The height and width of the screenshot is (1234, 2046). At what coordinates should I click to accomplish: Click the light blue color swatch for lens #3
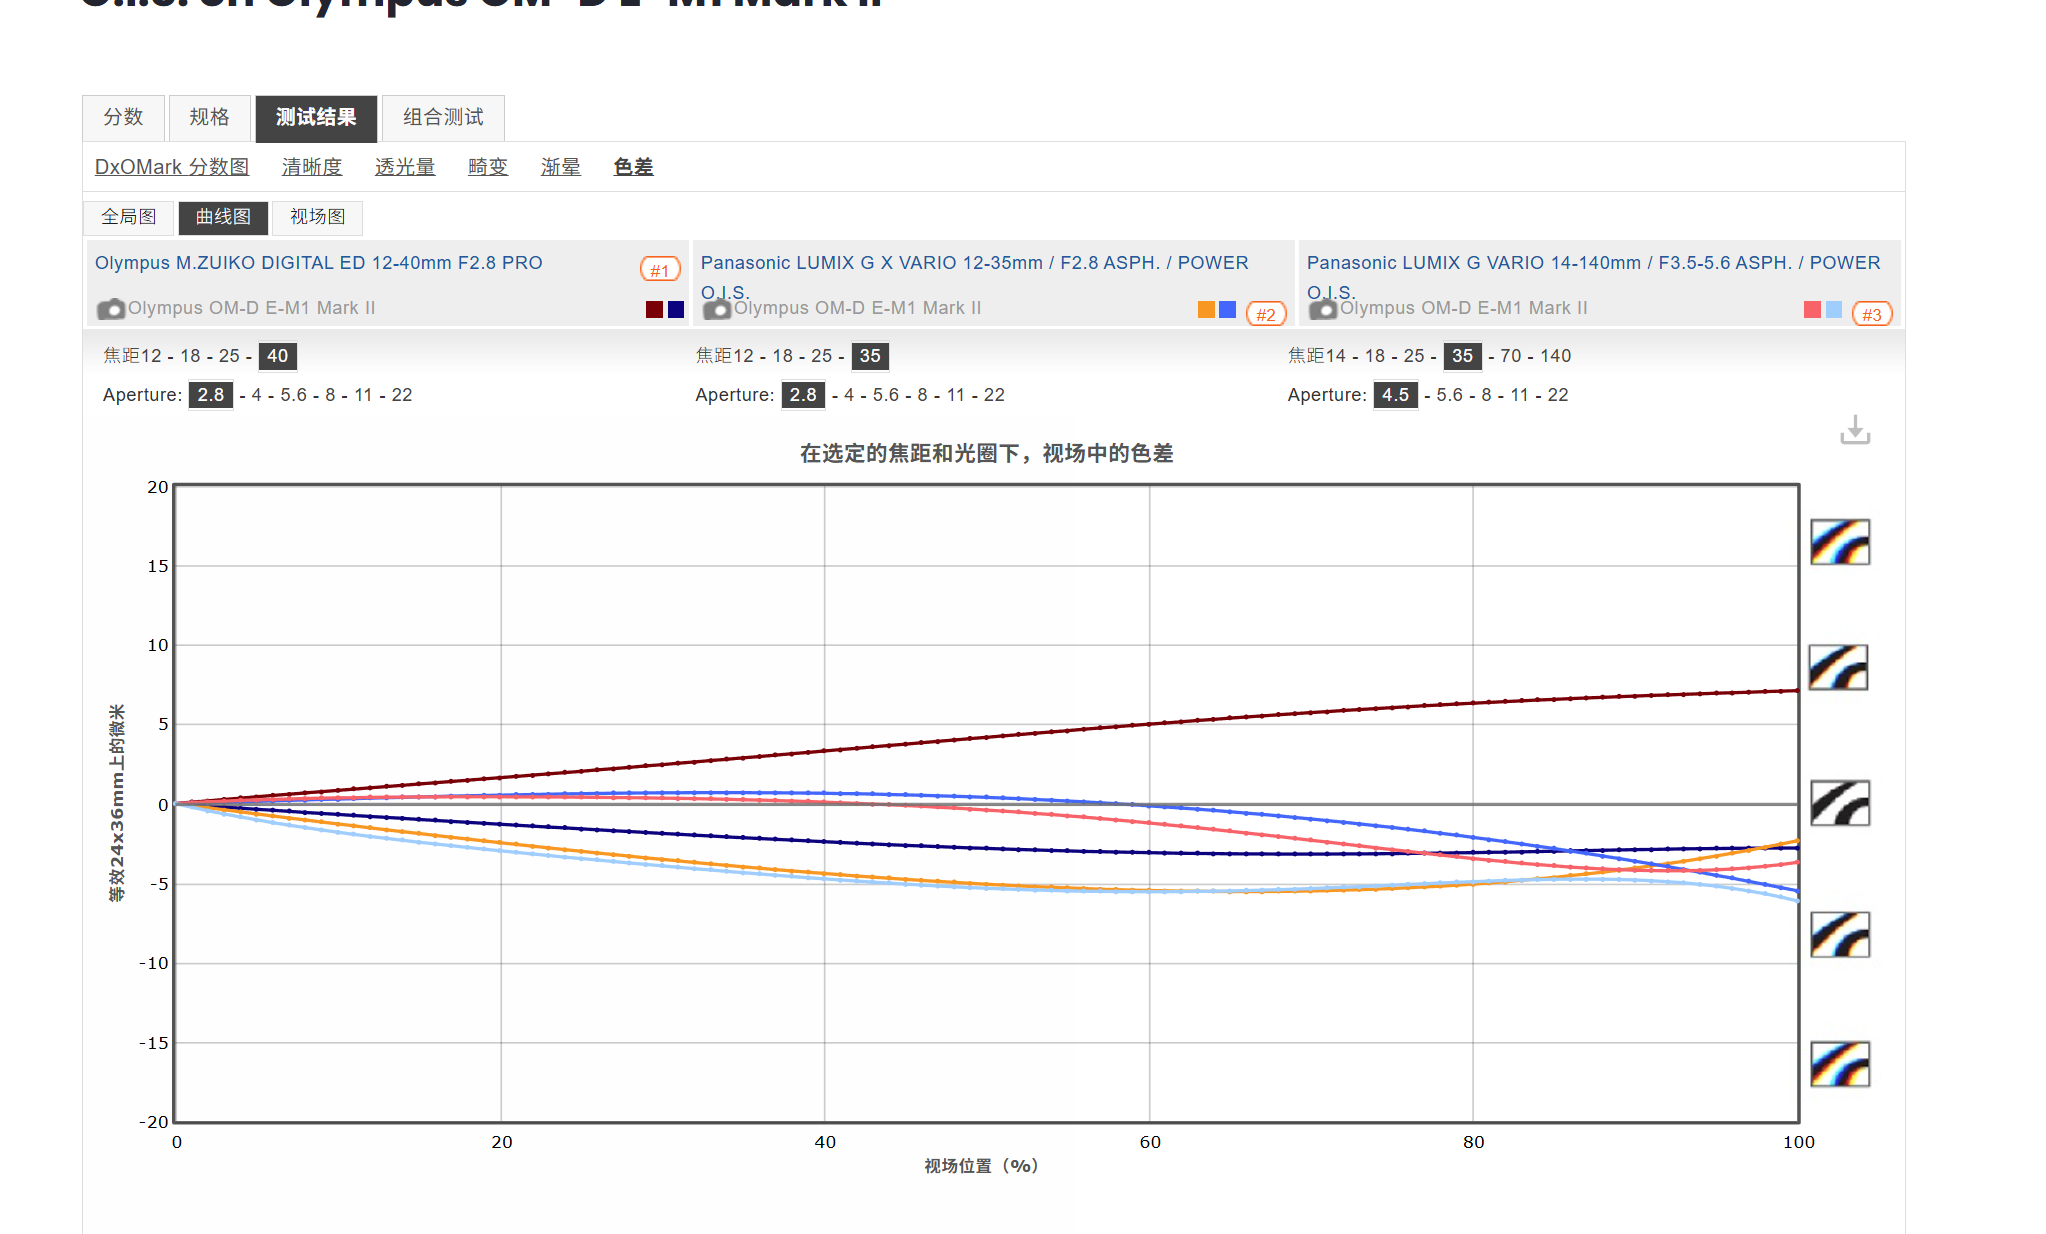pos(1834,310)
